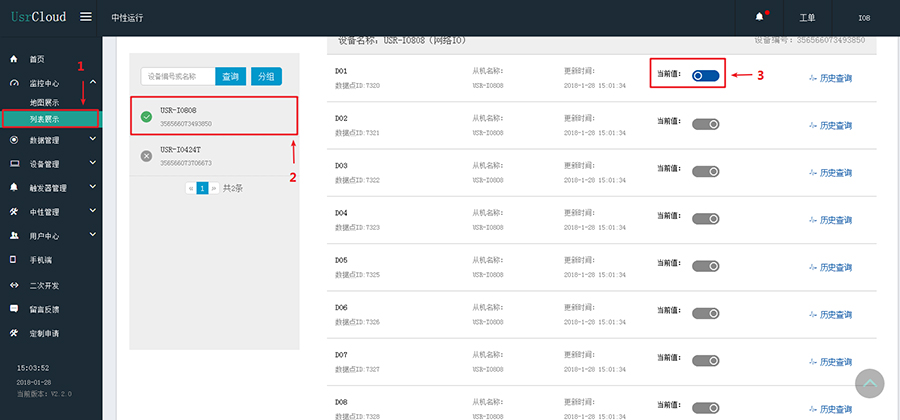Image resolution: width=900 pixels, height=420 pixels.
Task: Click the 手机端 phone icon in sidebar
Action: pos(13,259)
